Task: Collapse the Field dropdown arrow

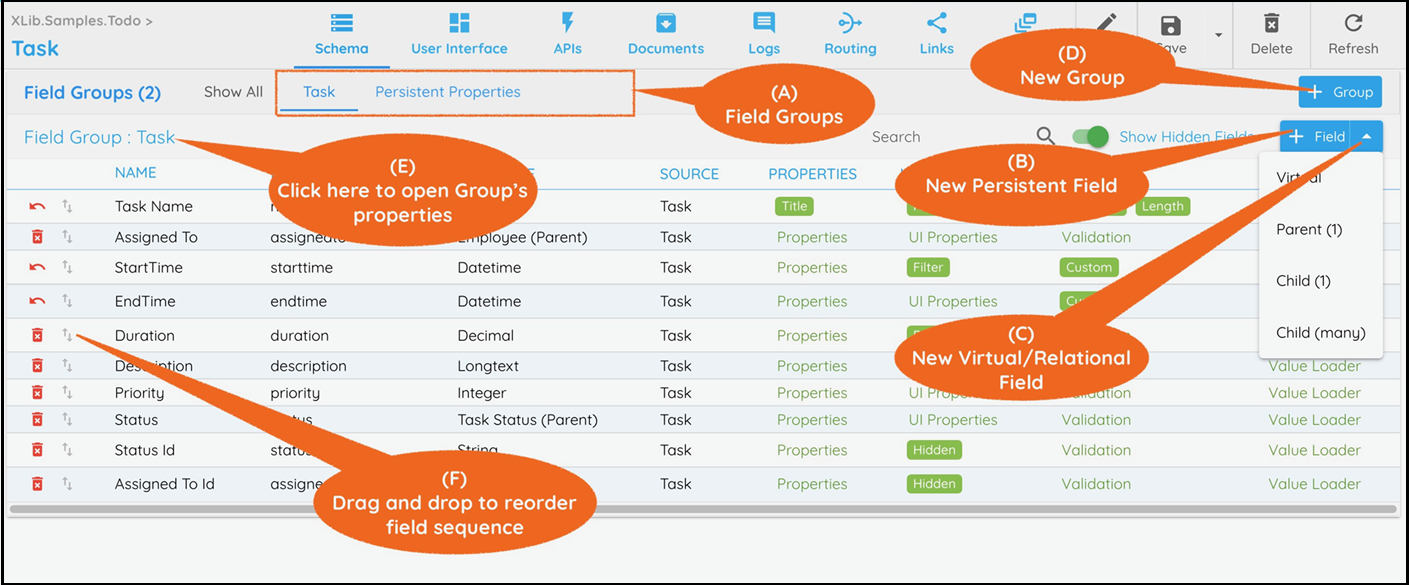Action: click(1366, 137)
